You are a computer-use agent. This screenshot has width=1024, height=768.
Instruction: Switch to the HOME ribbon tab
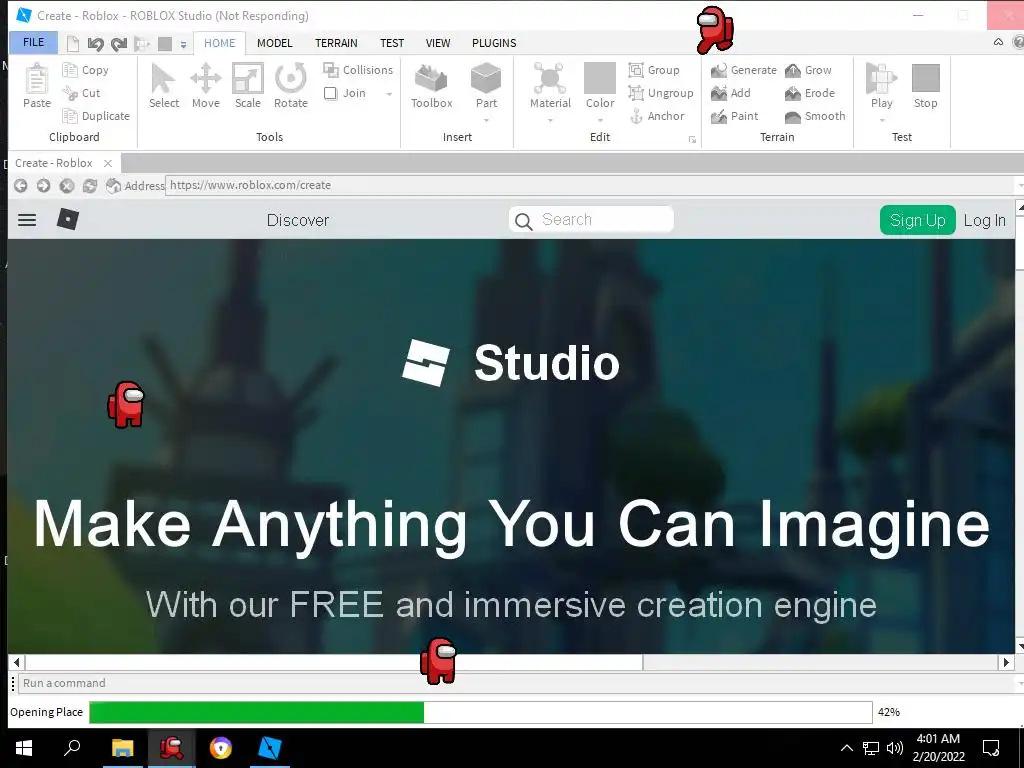pos(219,43)
